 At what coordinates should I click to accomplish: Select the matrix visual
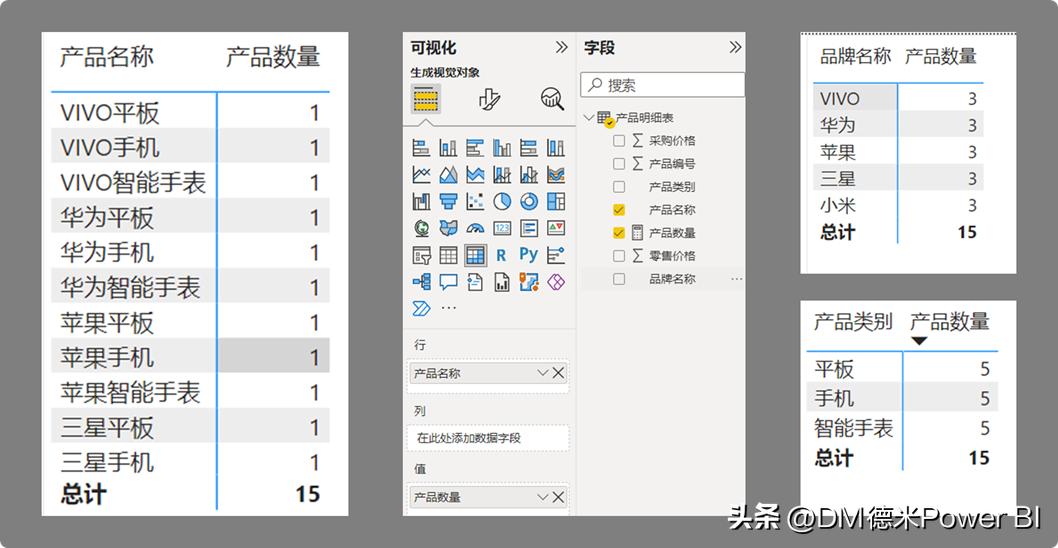[475, 255]
